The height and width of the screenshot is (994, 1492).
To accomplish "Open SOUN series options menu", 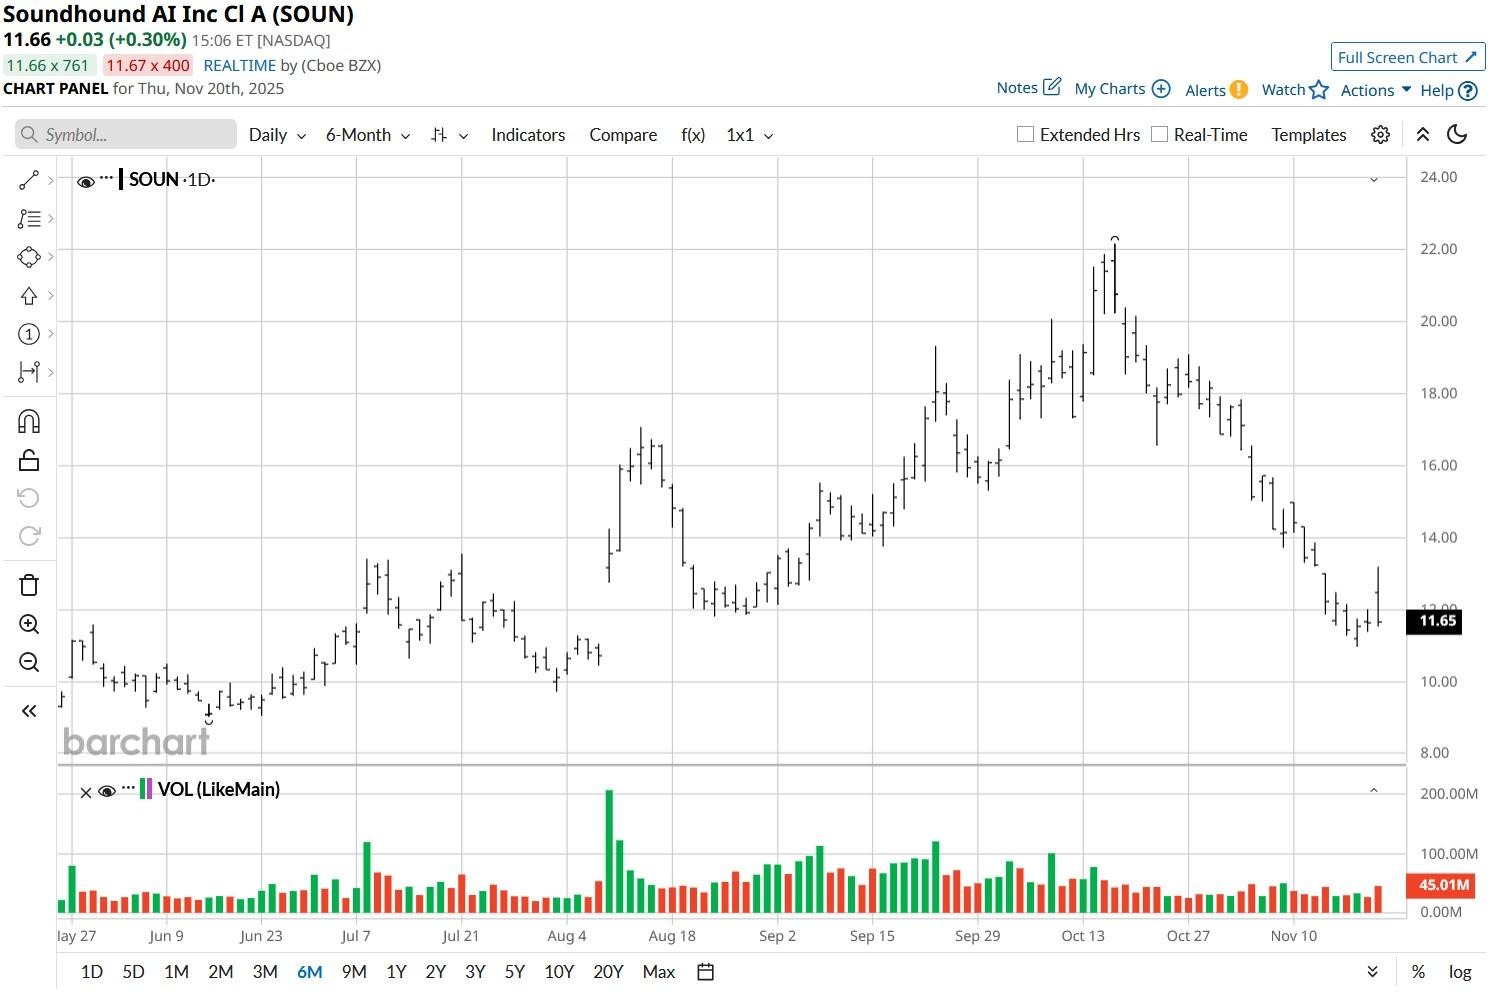I will coord(107,177).
